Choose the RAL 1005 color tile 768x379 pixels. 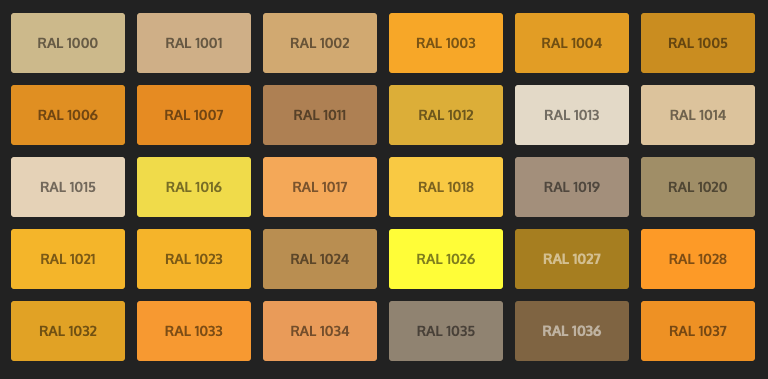(x=698, y=43)
